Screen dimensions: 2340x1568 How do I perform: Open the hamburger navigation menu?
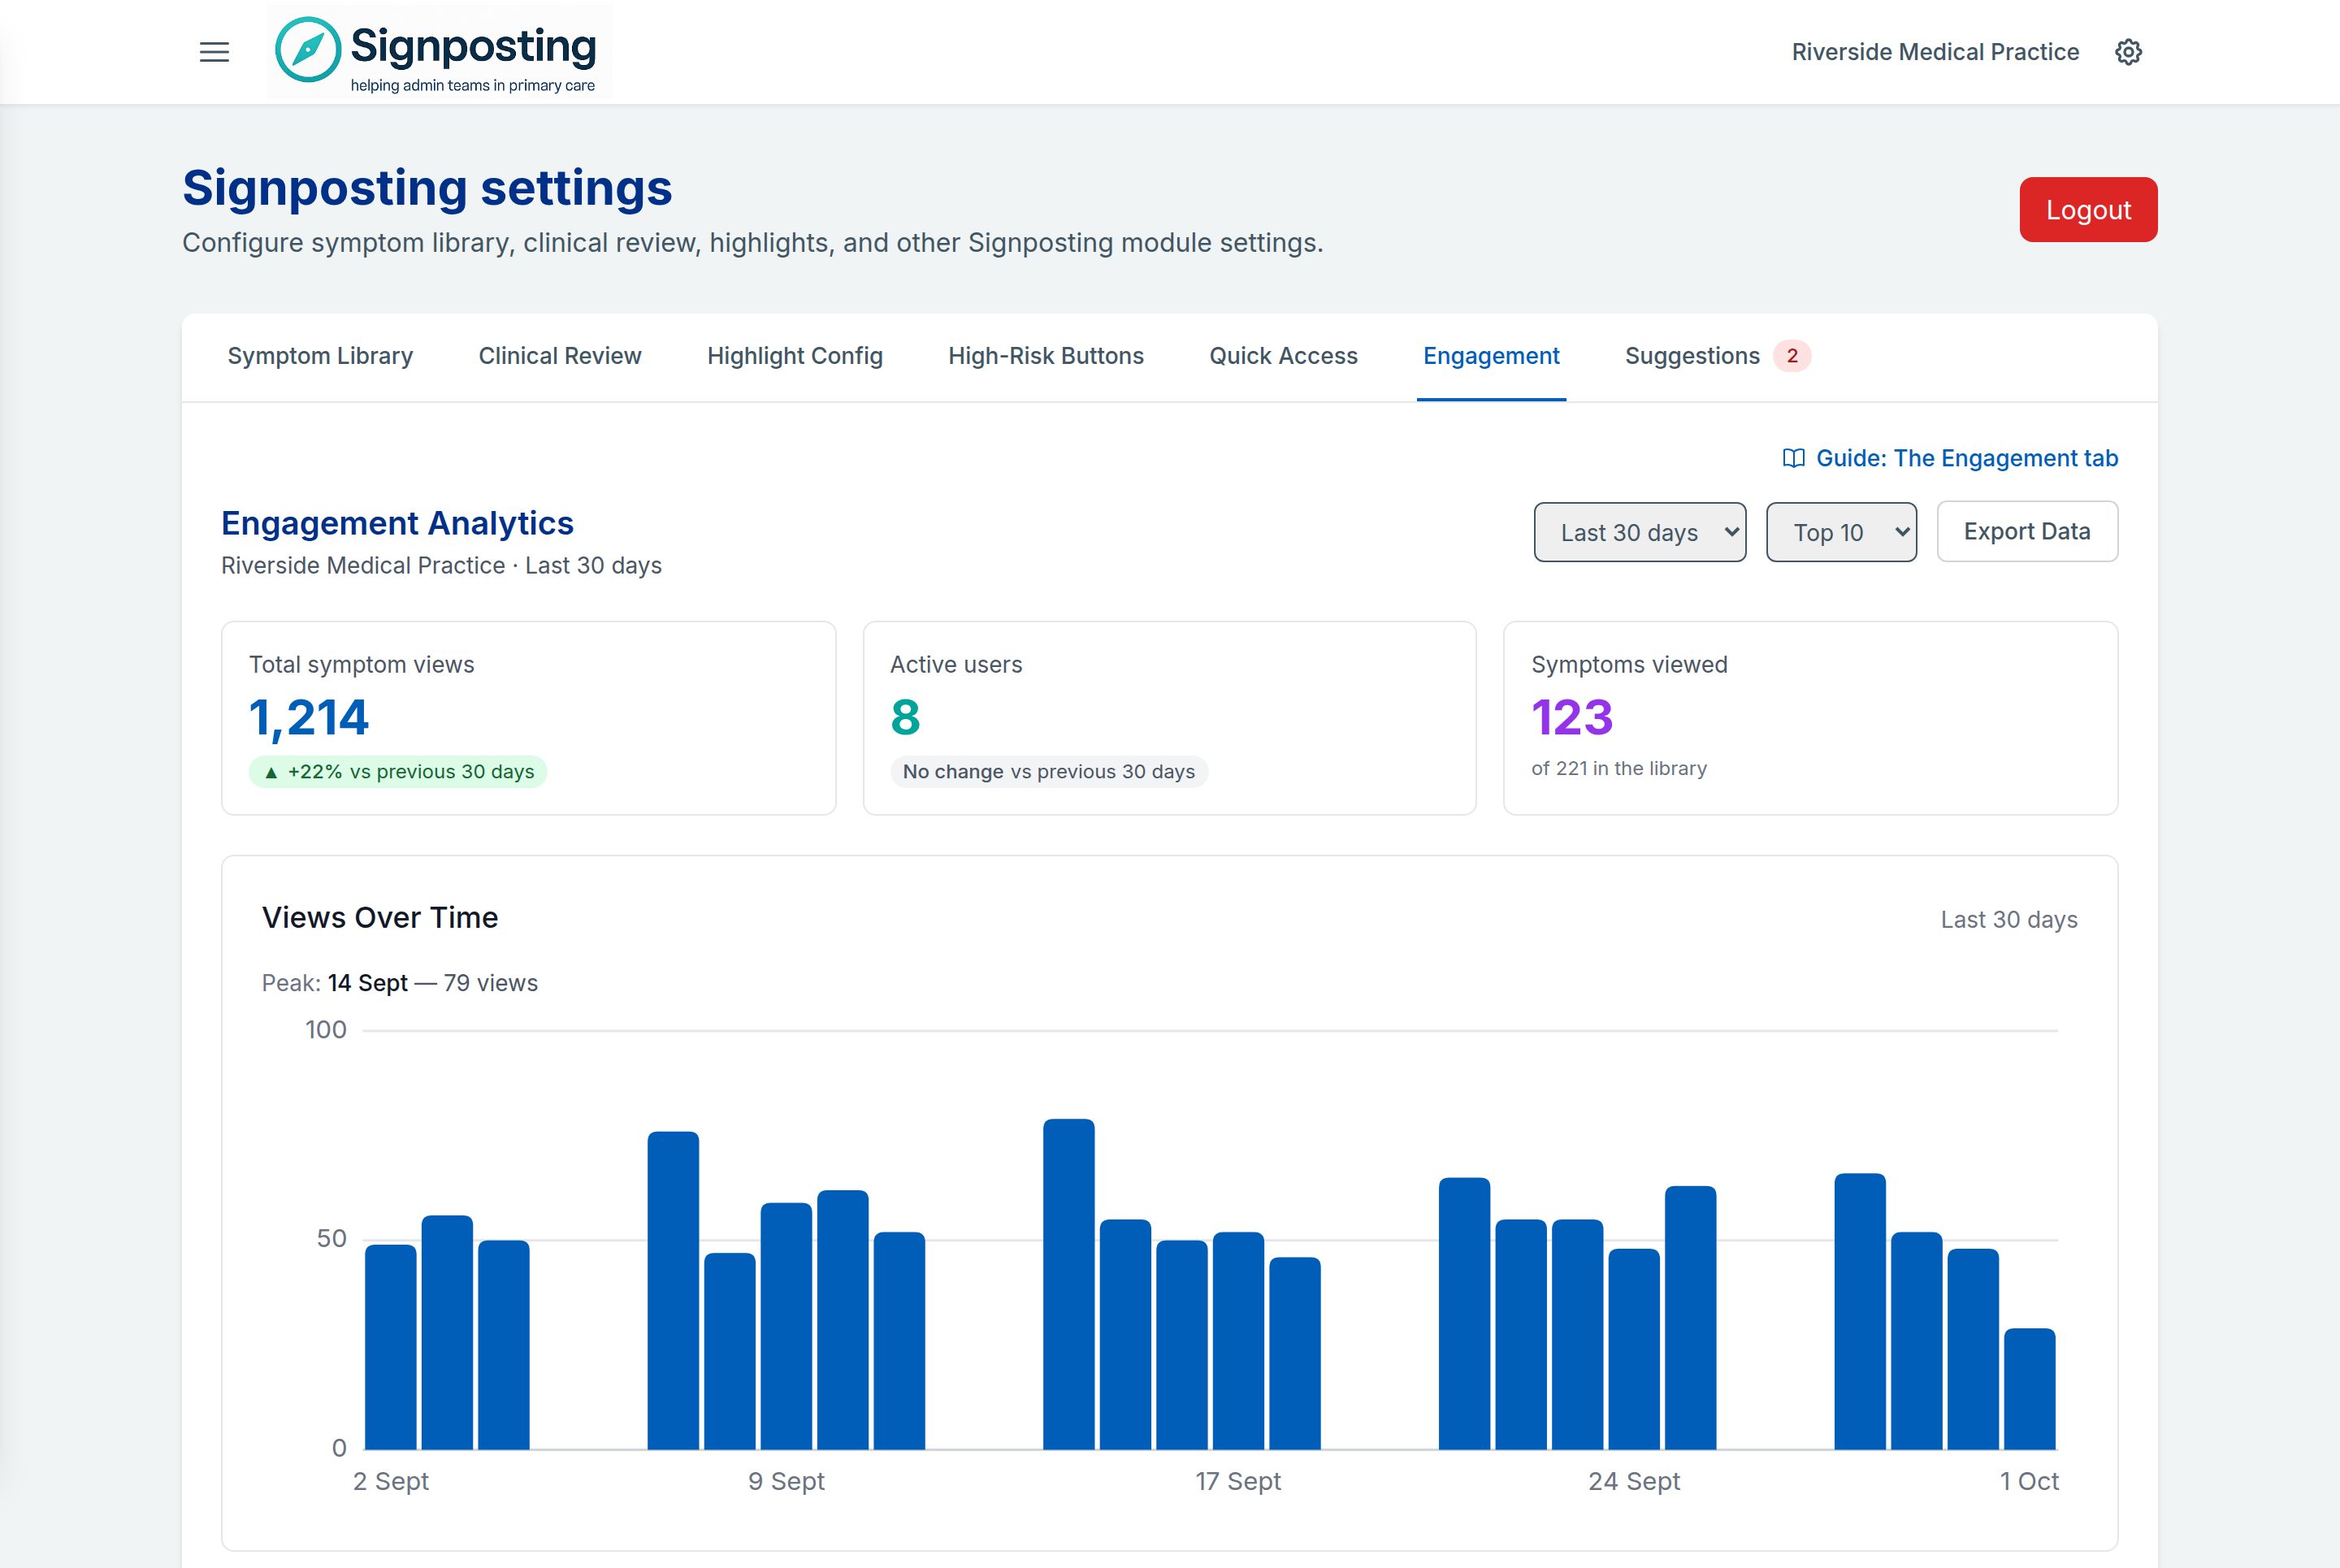click(214, 52)
